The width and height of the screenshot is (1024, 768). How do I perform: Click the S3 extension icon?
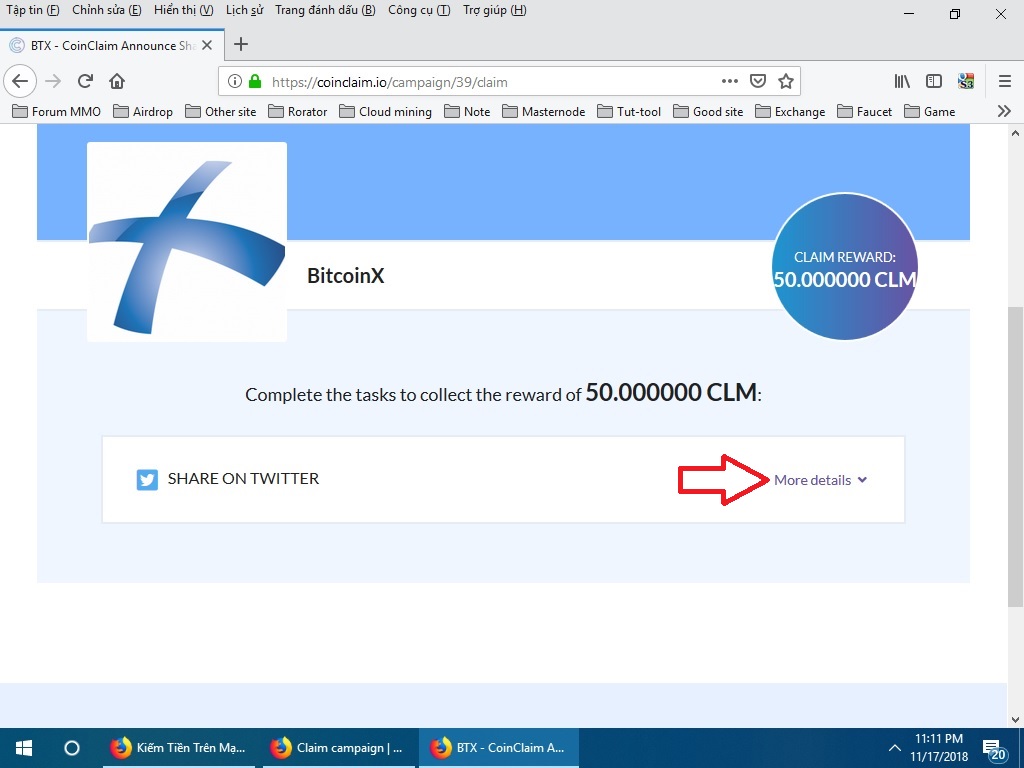(x=966, y=81)
